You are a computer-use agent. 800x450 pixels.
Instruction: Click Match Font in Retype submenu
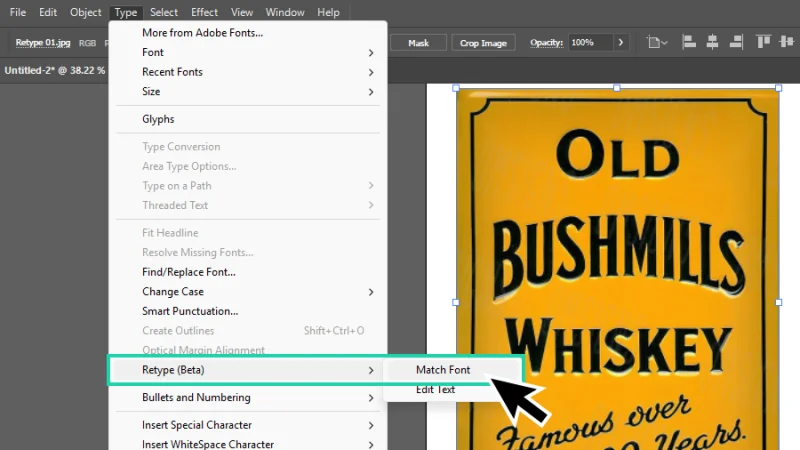click(443, 370)
